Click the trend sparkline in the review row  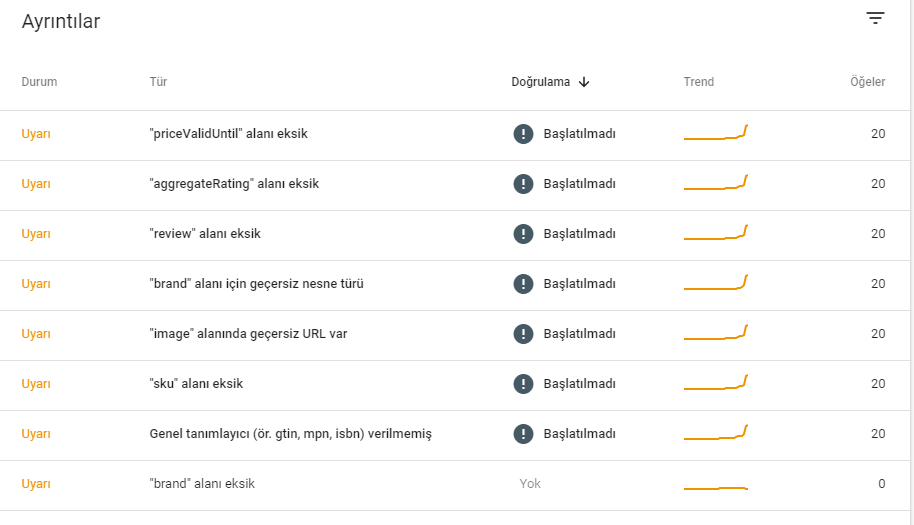(x=716, y=232)
